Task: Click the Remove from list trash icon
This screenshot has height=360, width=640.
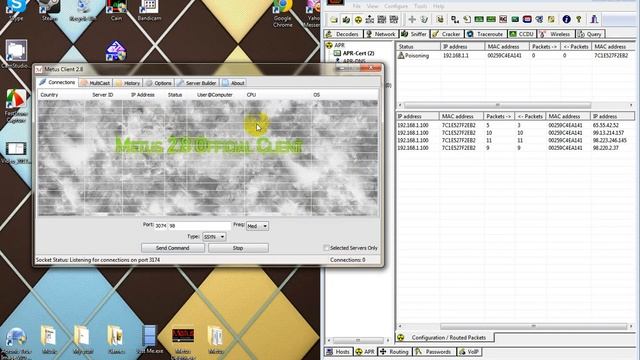Action: pos(424,19)
